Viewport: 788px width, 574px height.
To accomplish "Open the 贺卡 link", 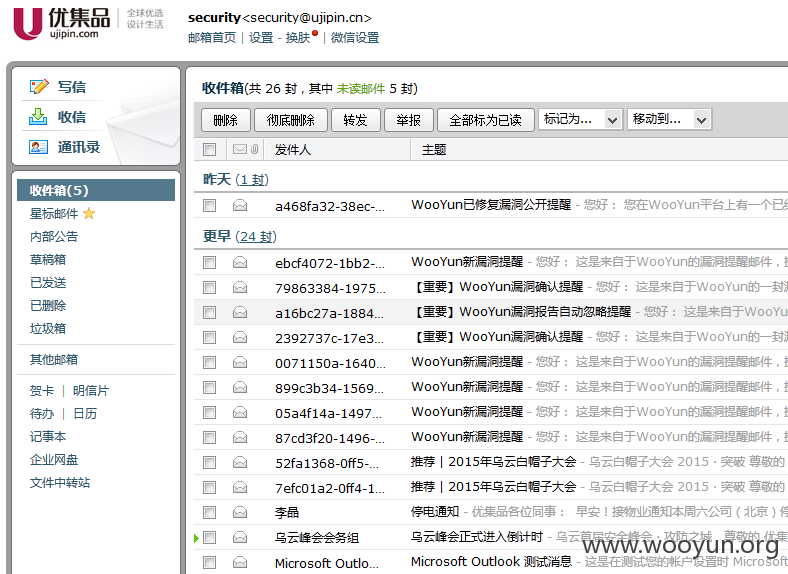I will tap(42, 391).
